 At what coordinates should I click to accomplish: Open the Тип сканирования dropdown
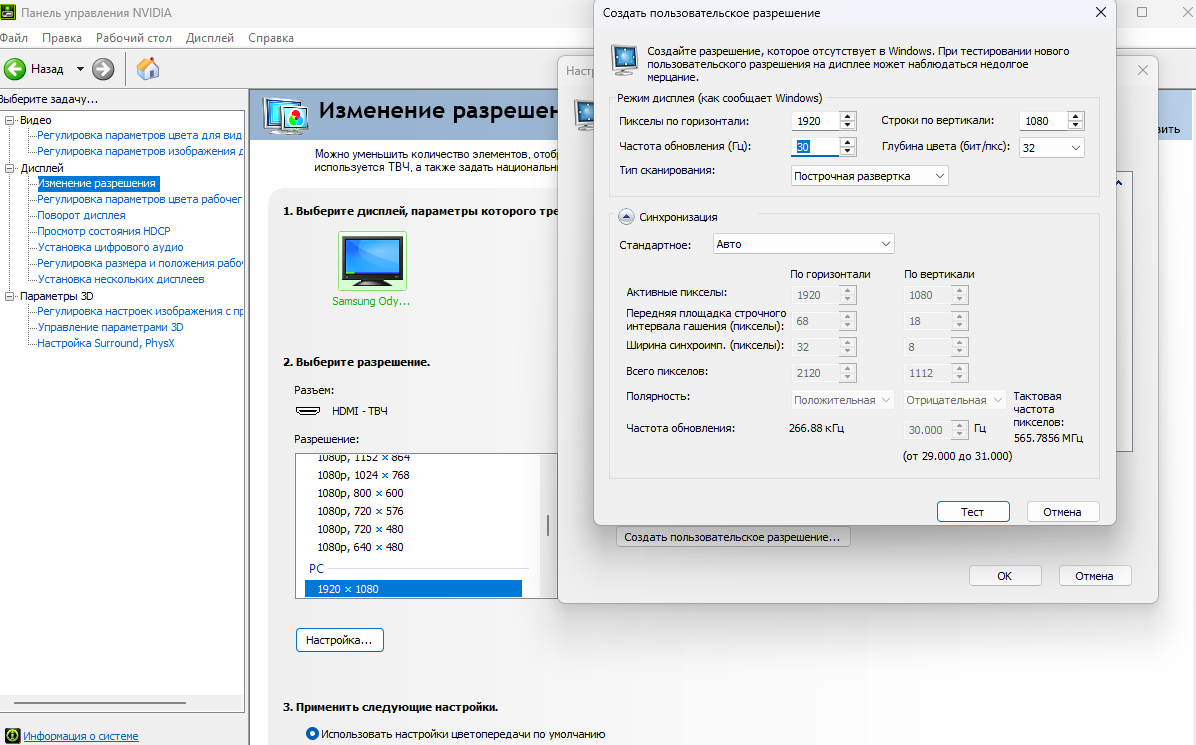869,176
